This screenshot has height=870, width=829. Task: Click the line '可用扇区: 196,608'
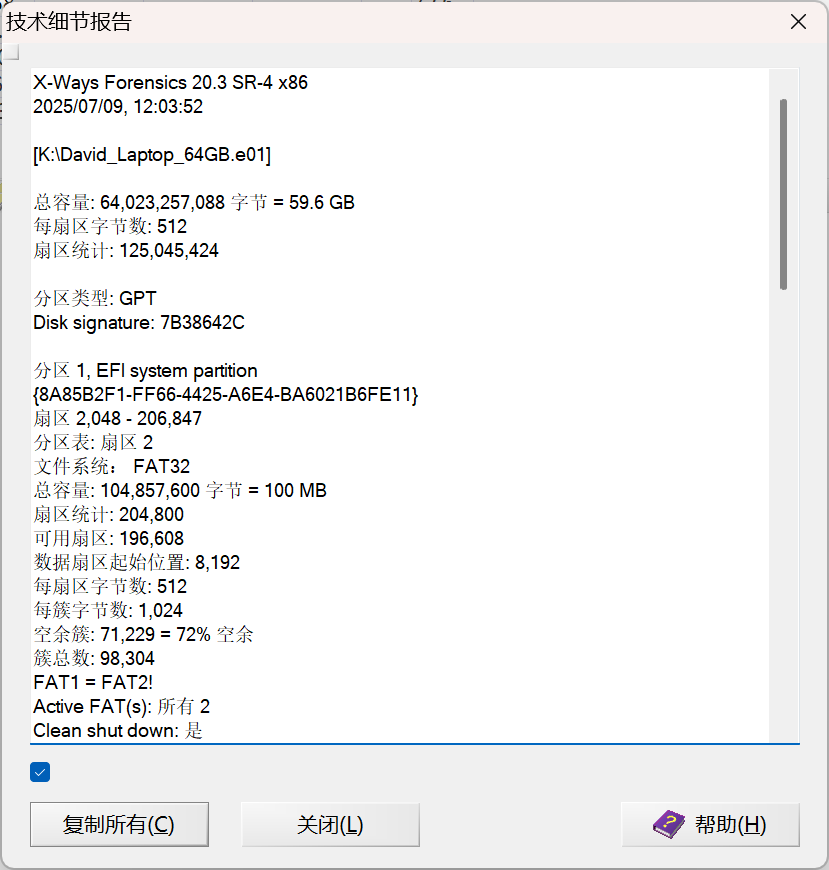pyautogui.click(x=108, y=539)
